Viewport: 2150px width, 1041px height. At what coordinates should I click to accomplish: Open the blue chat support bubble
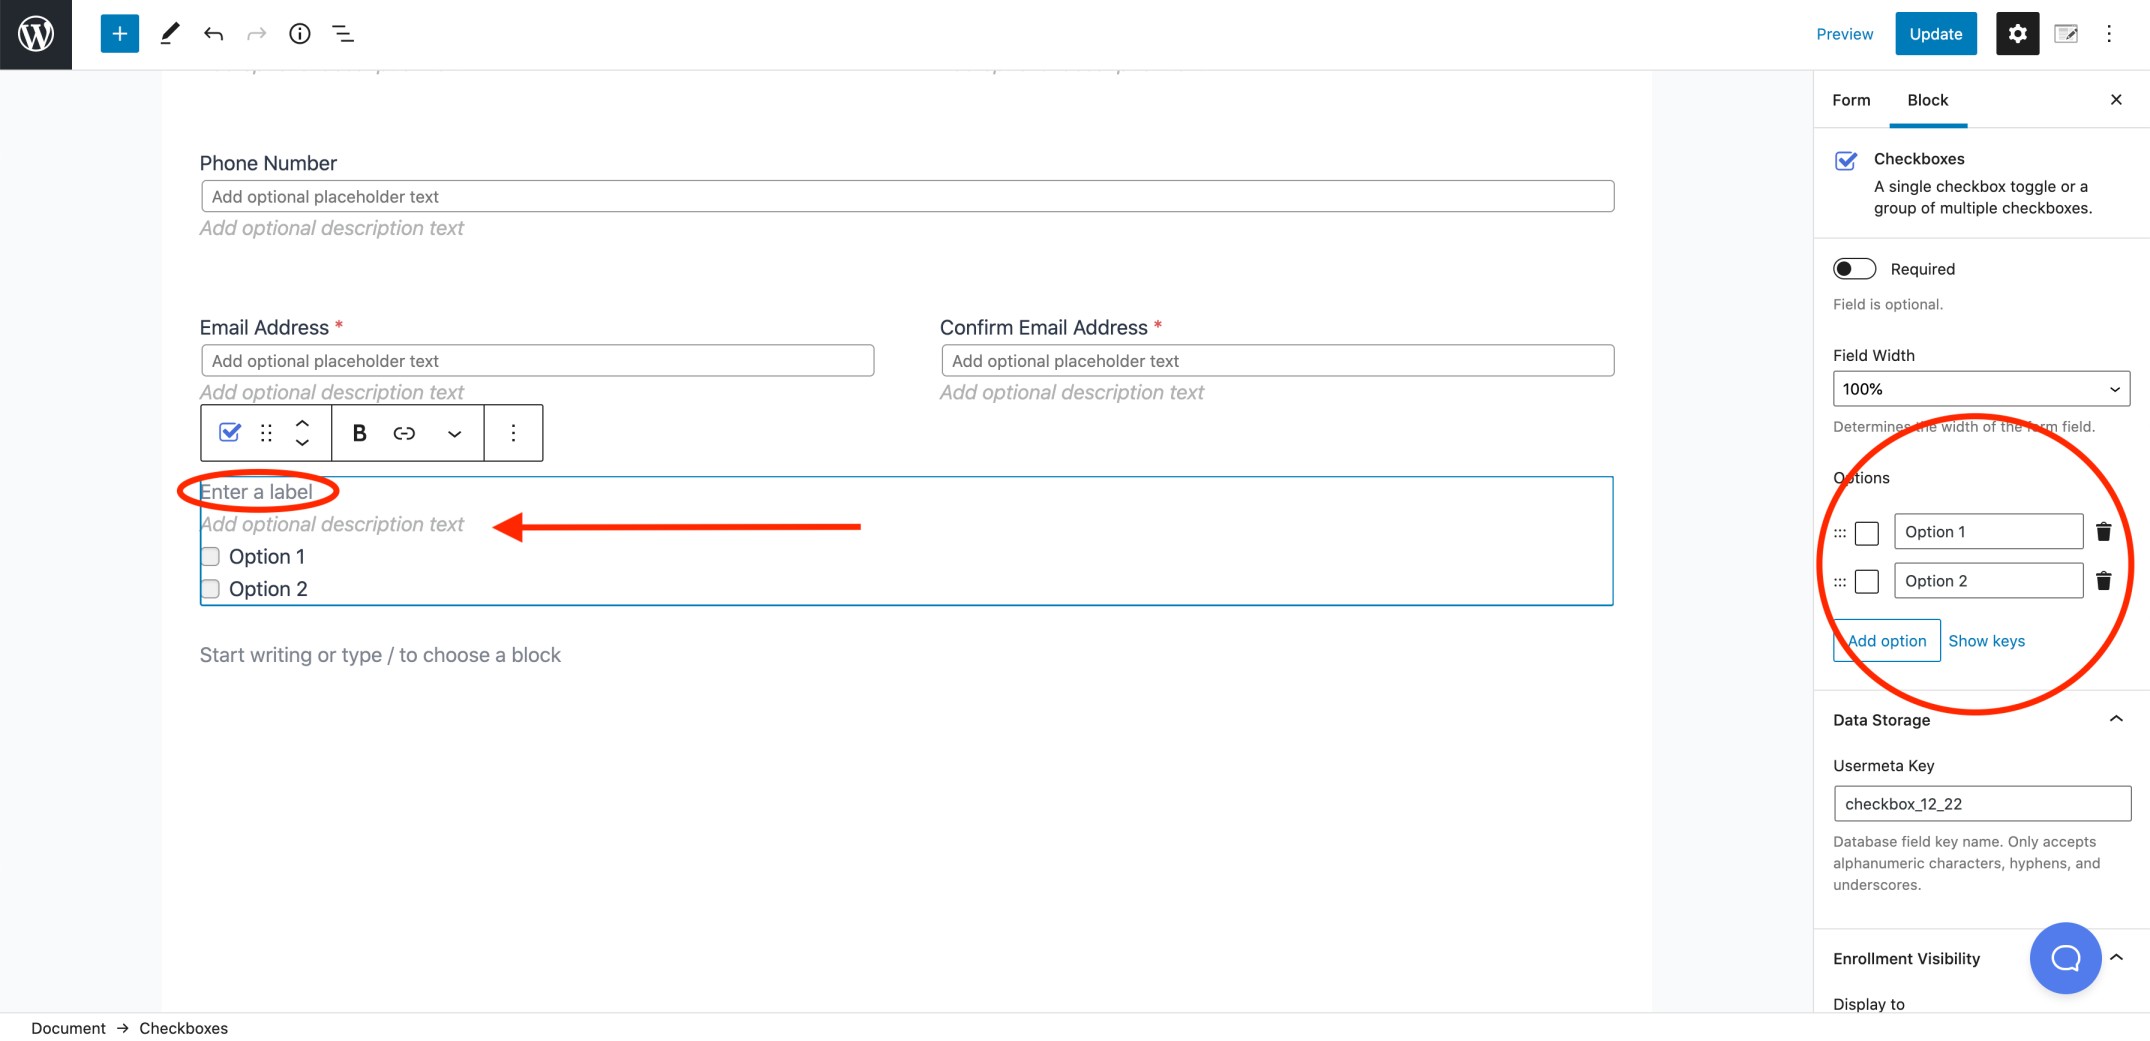(2065, 957)
